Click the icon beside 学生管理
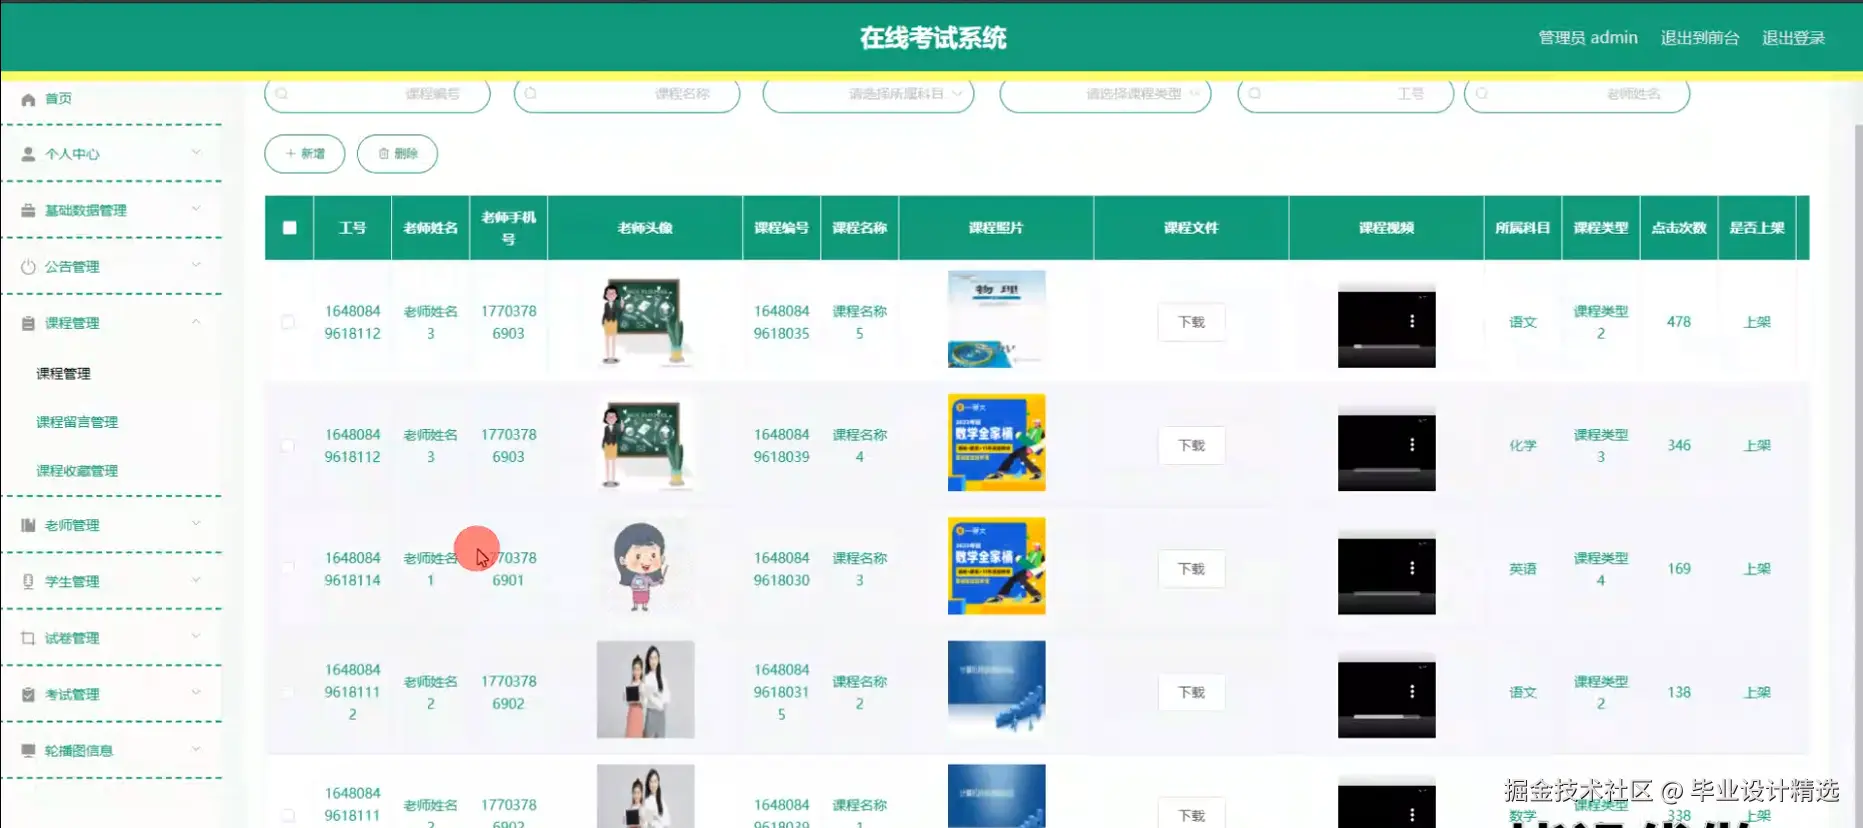 tap(28, 581)
